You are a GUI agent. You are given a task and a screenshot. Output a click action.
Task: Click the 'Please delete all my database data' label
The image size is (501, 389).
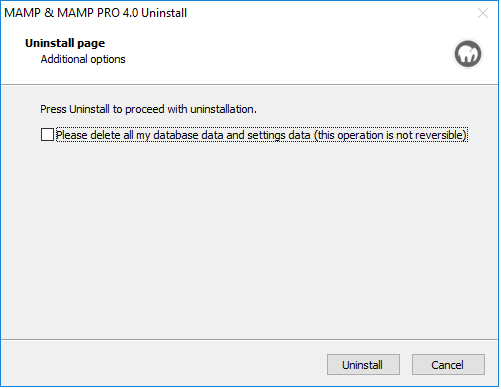click(262, 135)
